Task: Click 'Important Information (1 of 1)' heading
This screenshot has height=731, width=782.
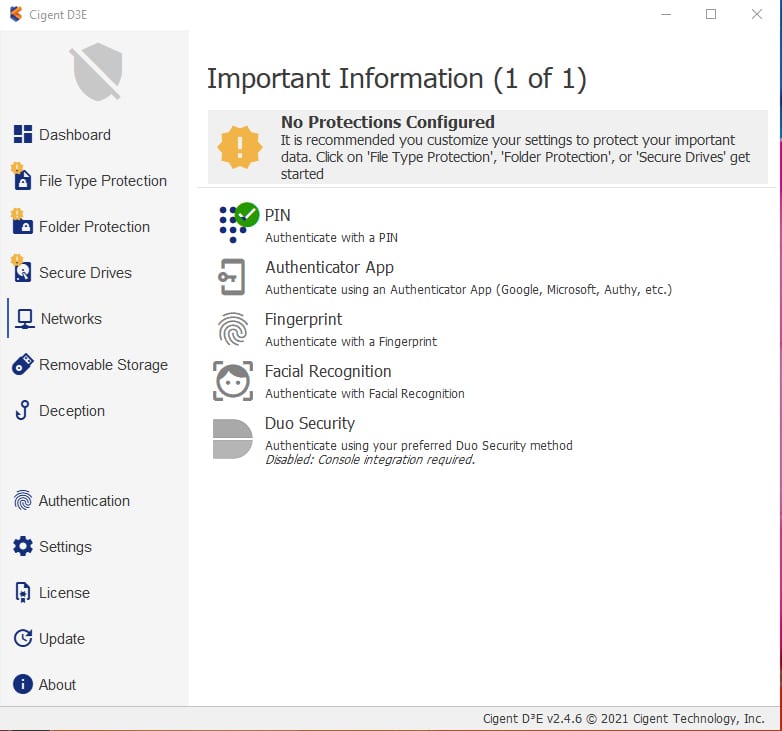Action: pyautogui.click(x=396, y=79)
